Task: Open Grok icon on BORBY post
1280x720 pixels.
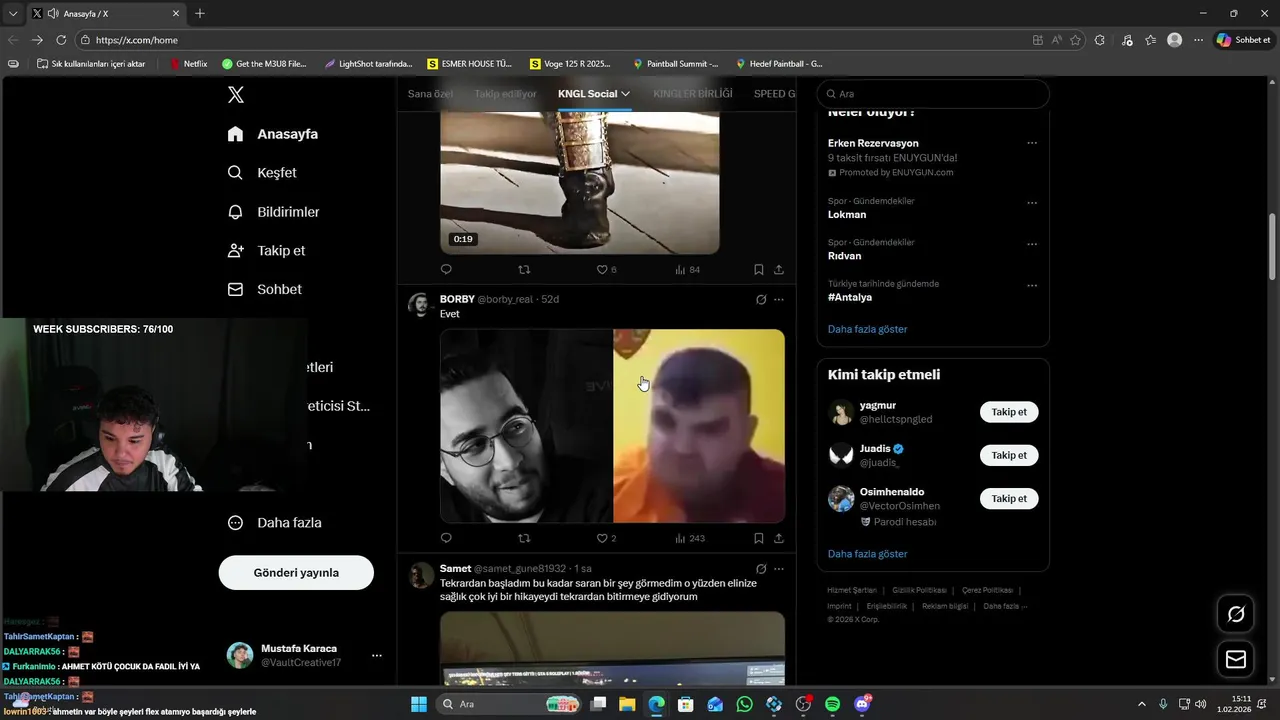Action: pos(761,299)
